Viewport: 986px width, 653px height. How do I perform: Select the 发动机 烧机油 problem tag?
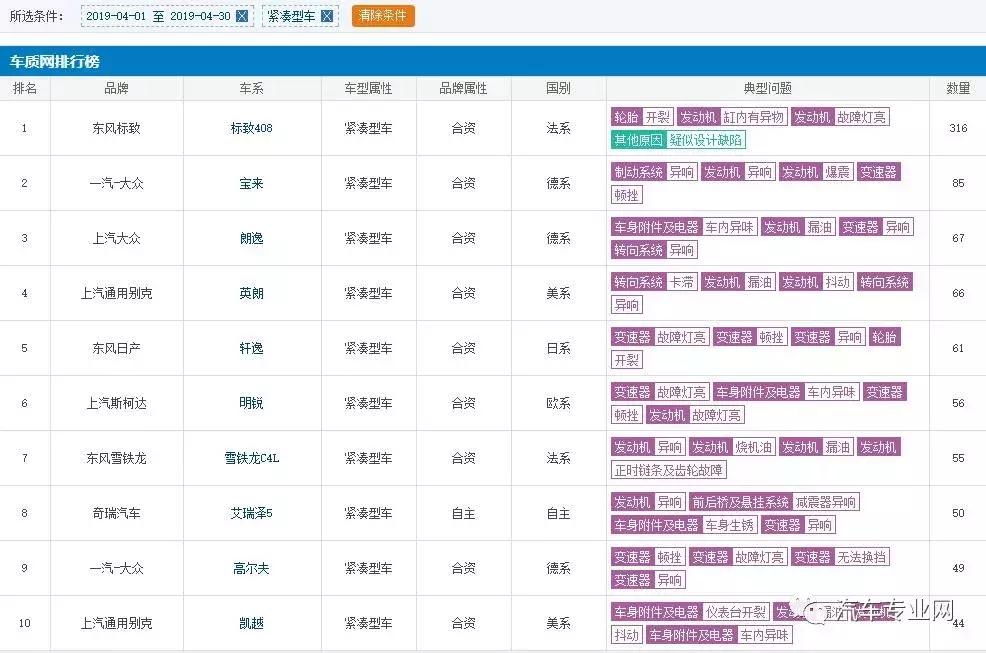coord(732,447)
